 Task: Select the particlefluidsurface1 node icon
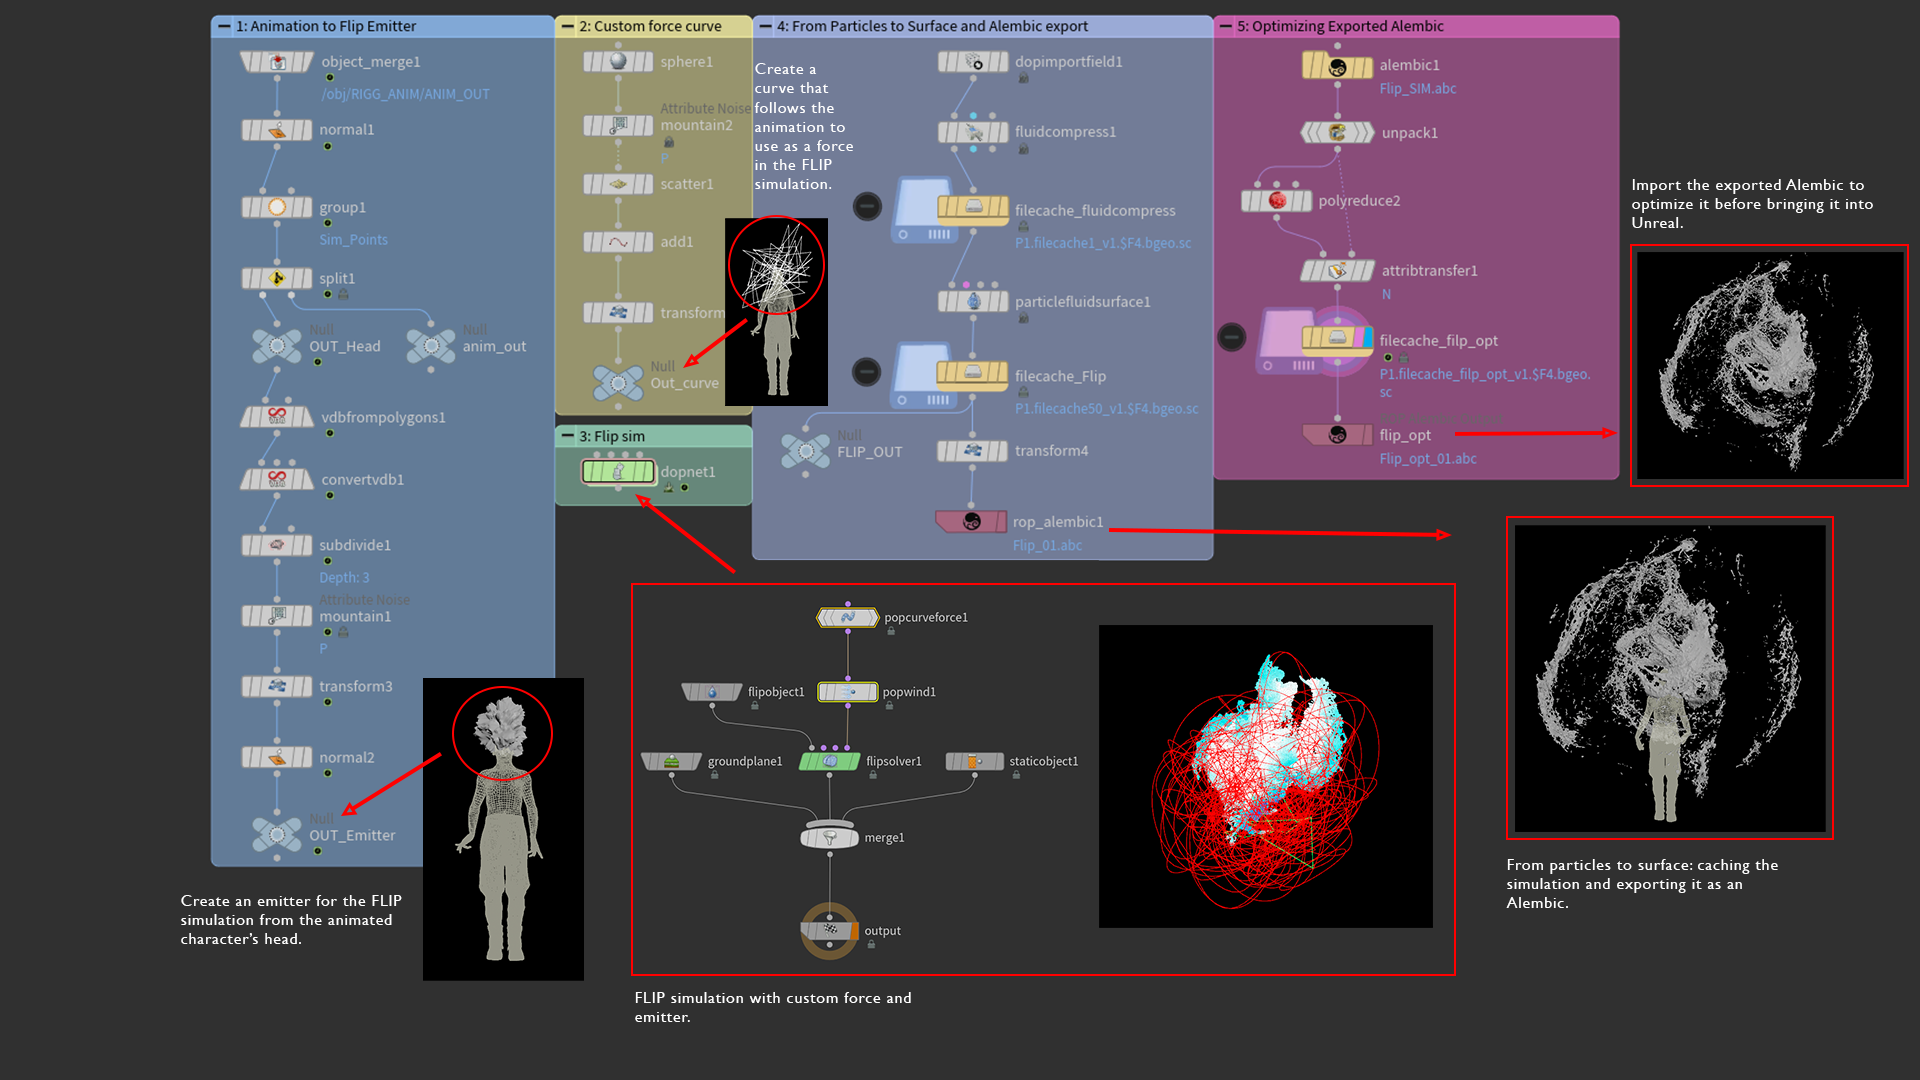pyautogui.click(x=973, y=301)
